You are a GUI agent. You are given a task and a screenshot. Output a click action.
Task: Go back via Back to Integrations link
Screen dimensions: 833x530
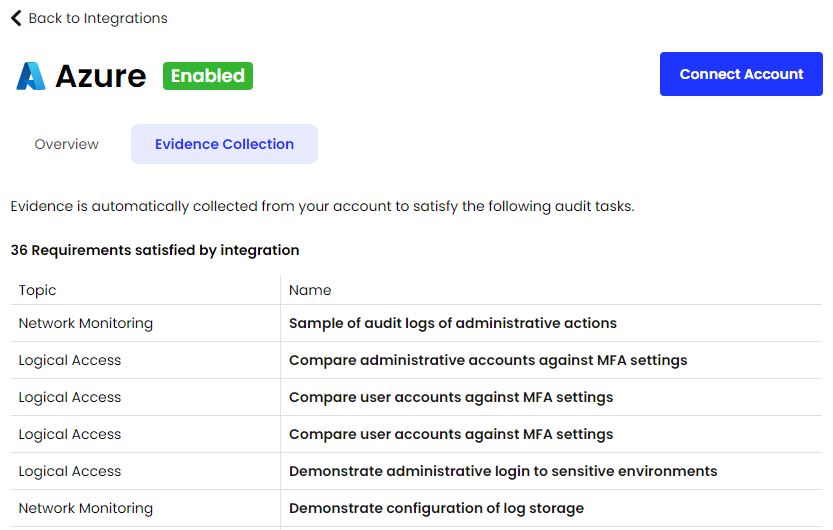[89, 18]
